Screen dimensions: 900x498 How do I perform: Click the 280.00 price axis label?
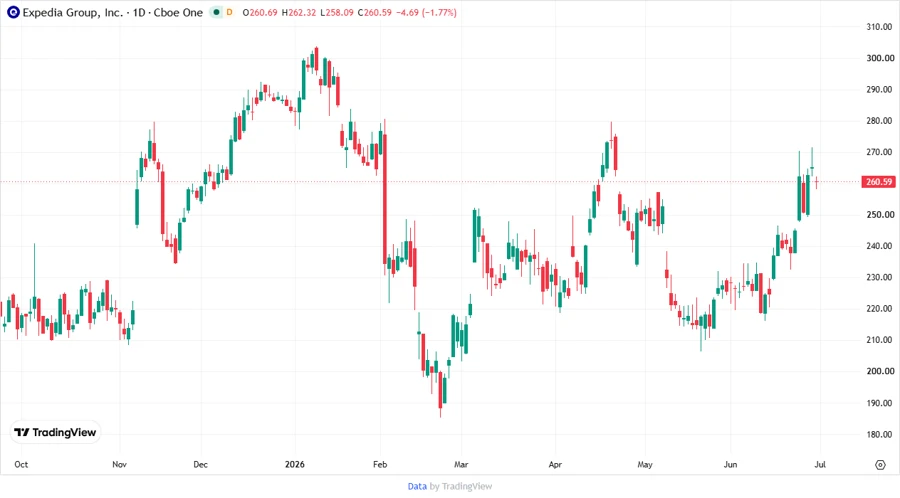click(x=880, y=120)
